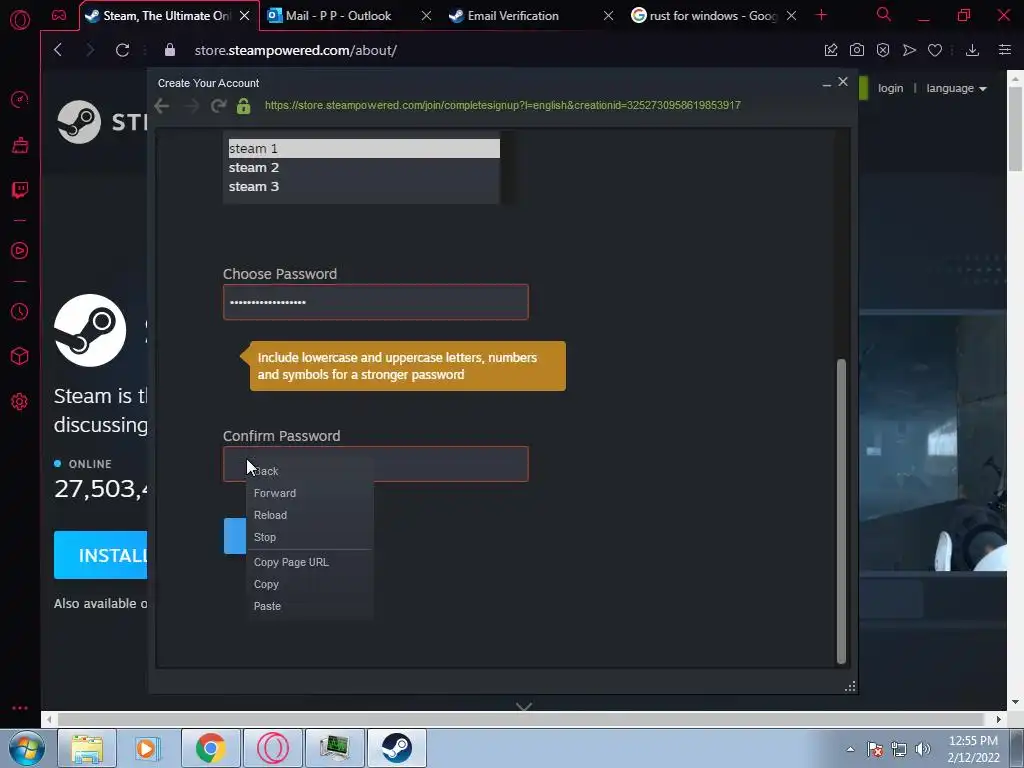Reload the Opera browser page
The height and width of the screenshot is (768, 1024).
[x=122, y=50]
